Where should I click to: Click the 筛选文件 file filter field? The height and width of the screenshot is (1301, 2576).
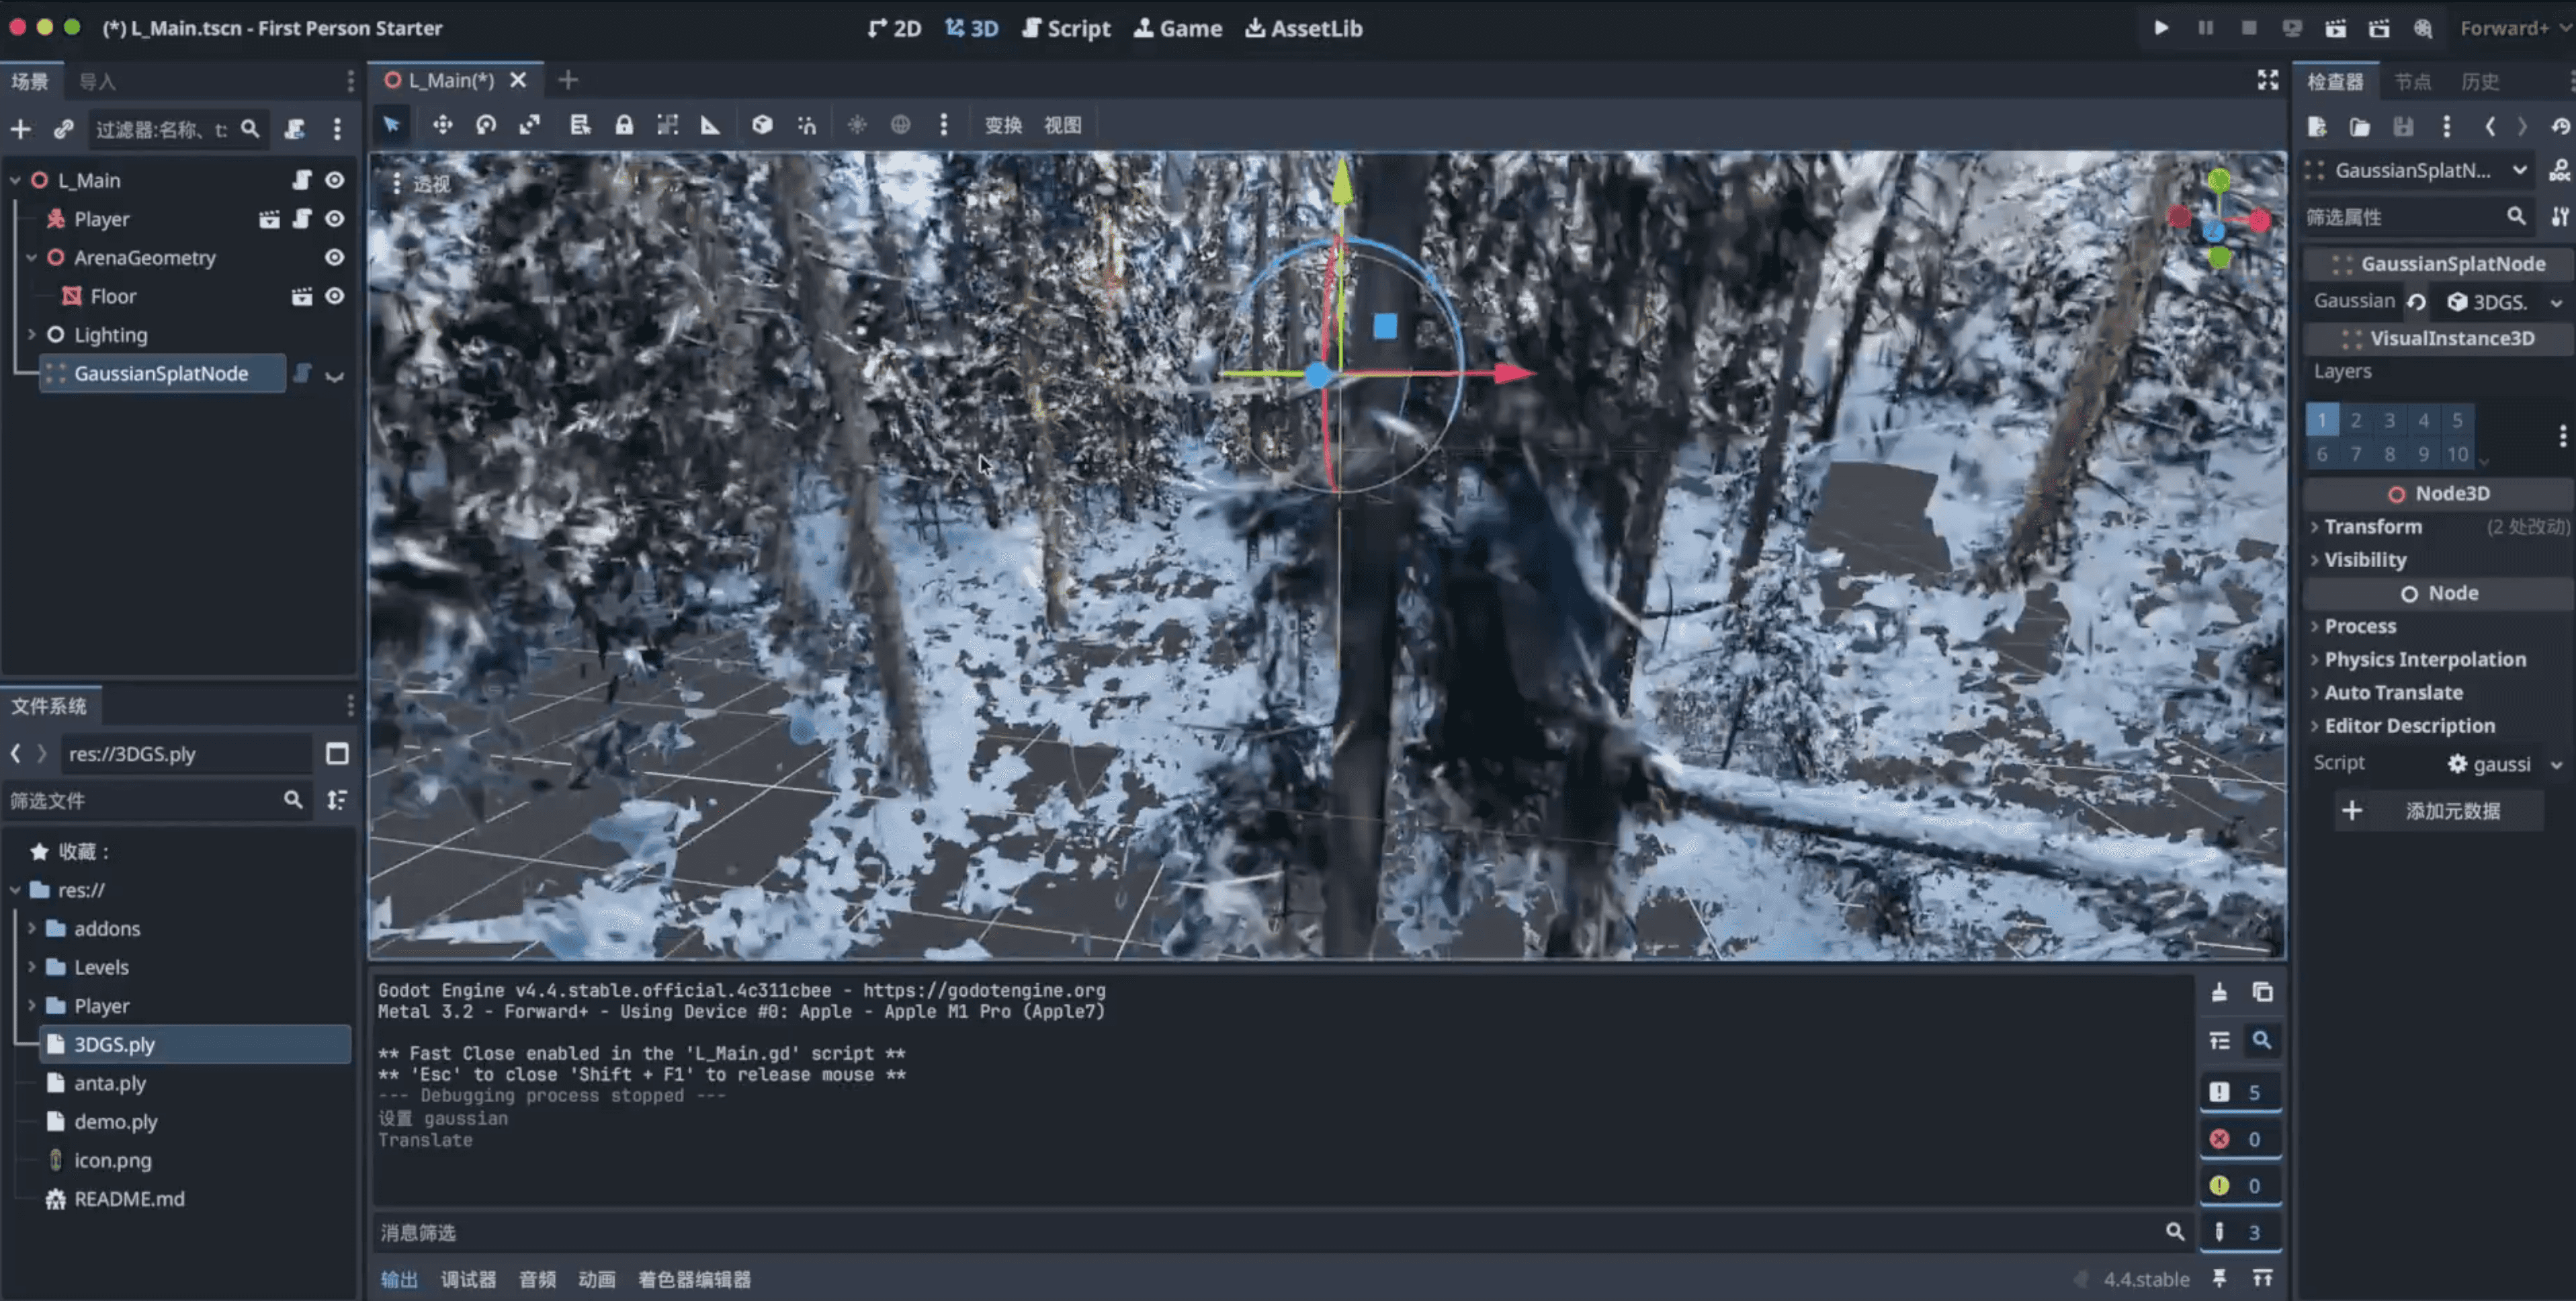(156, 800)
